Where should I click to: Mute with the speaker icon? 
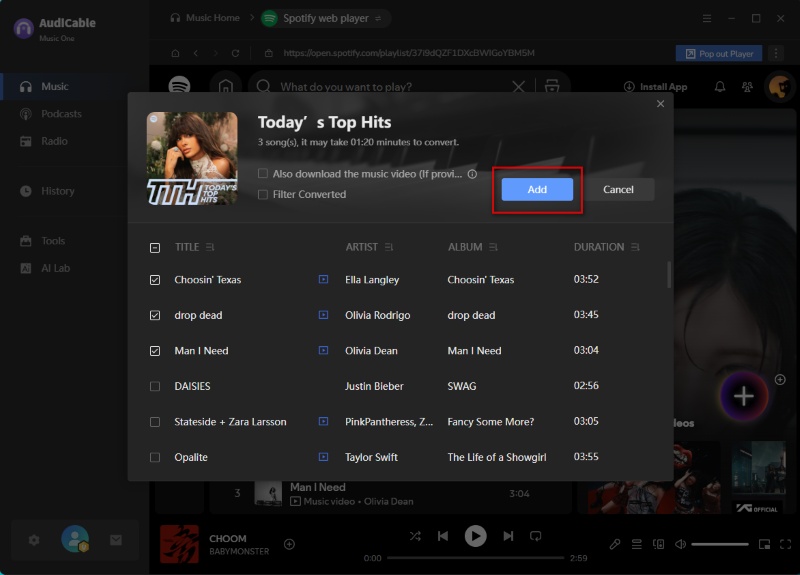point(681,544)
